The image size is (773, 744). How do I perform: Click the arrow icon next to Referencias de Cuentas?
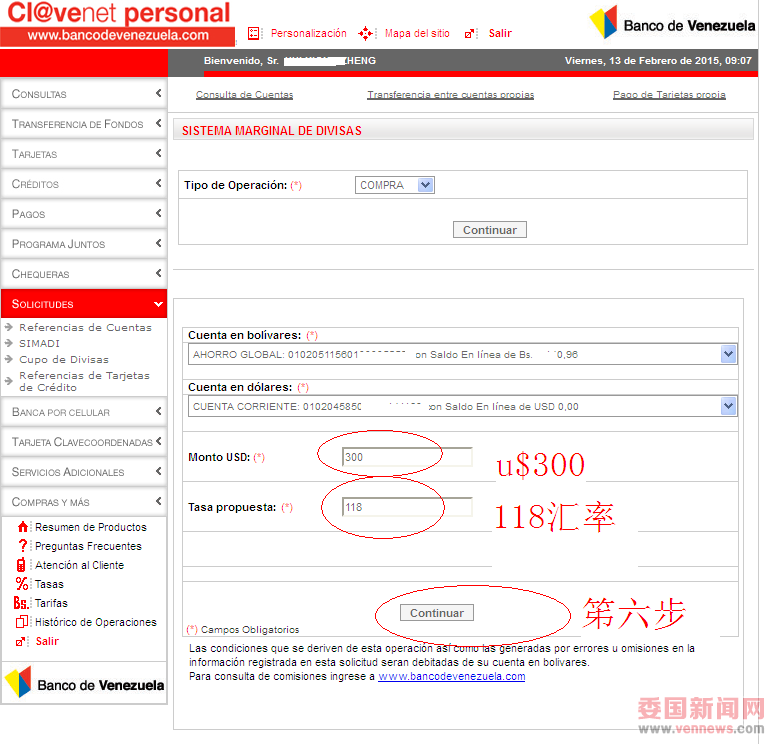[8, 327]
